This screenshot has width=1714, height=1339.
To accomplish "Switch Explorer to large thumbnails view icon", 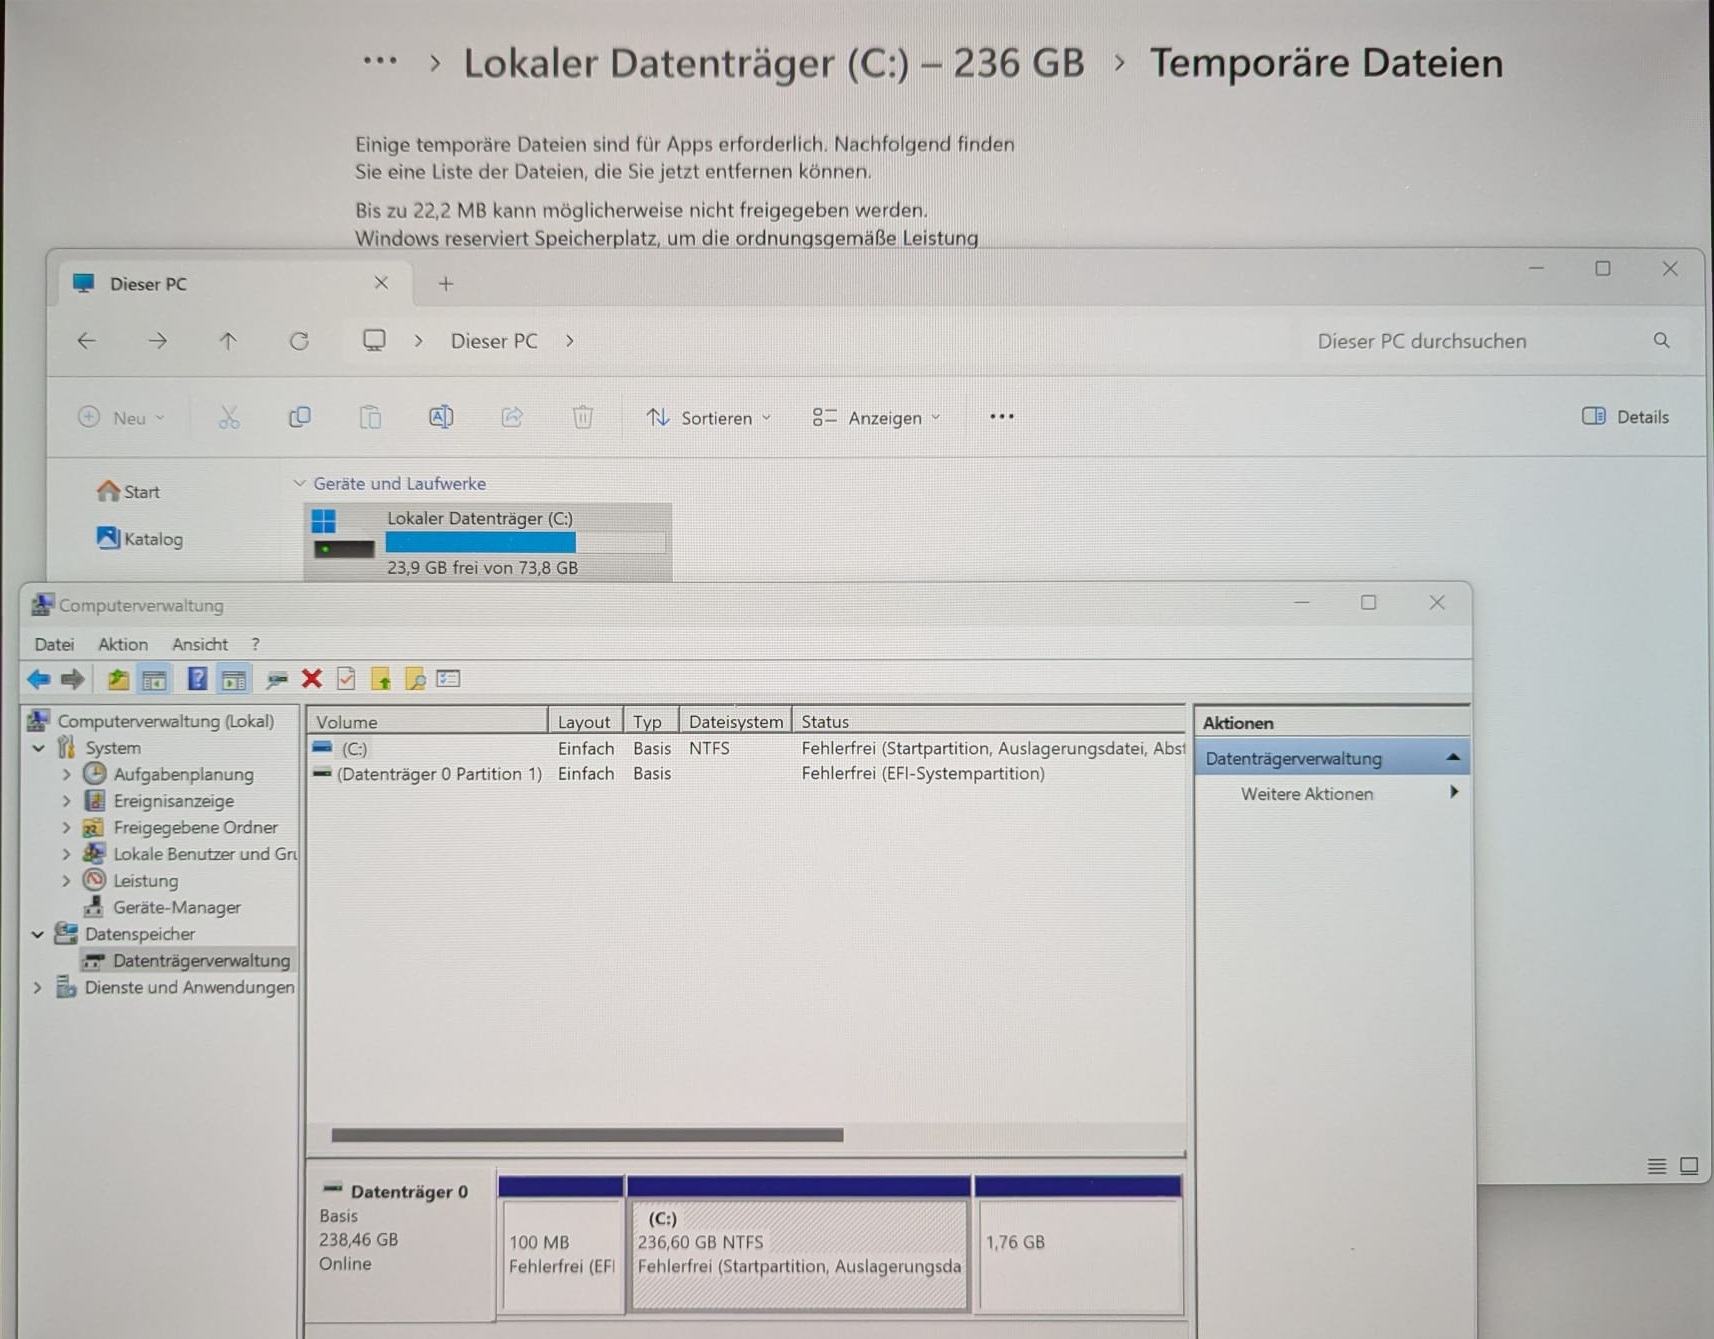I will click(1689, 1166).
